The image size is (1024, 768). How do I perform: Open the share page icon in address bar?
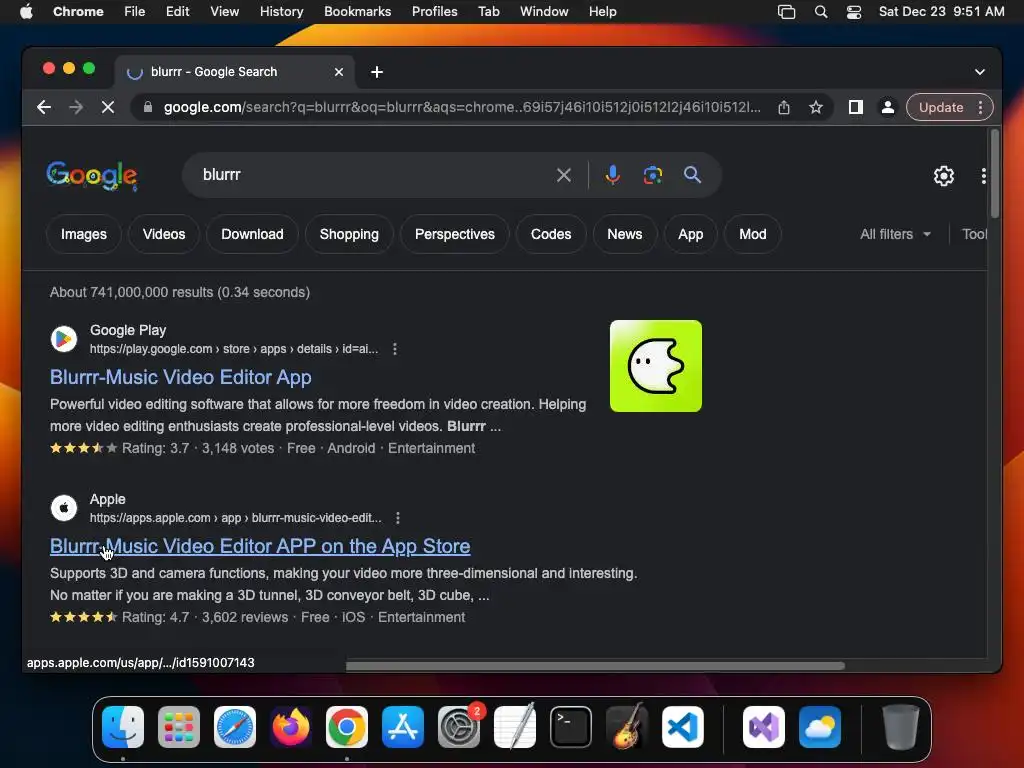tap(784, 107)
